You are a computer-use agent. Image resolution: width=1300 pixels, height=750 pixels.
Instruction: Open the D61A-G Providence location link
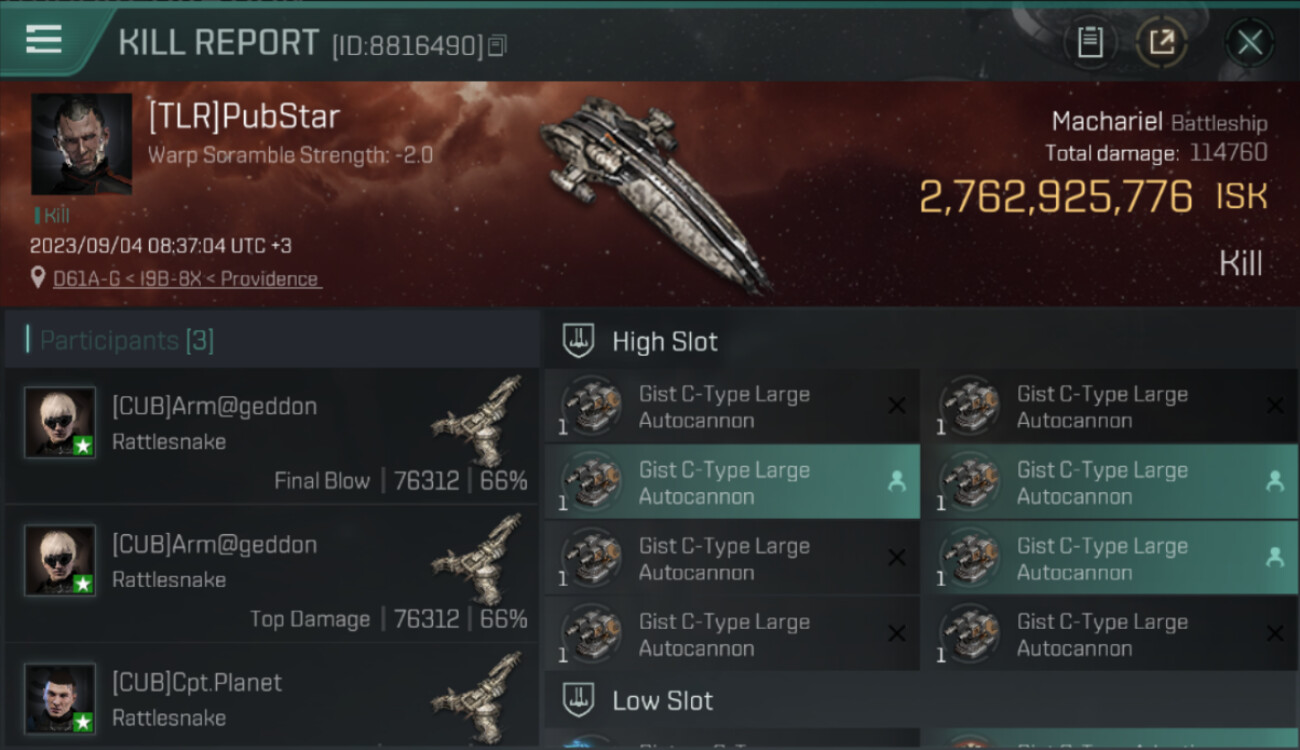[x=186, y=279]
